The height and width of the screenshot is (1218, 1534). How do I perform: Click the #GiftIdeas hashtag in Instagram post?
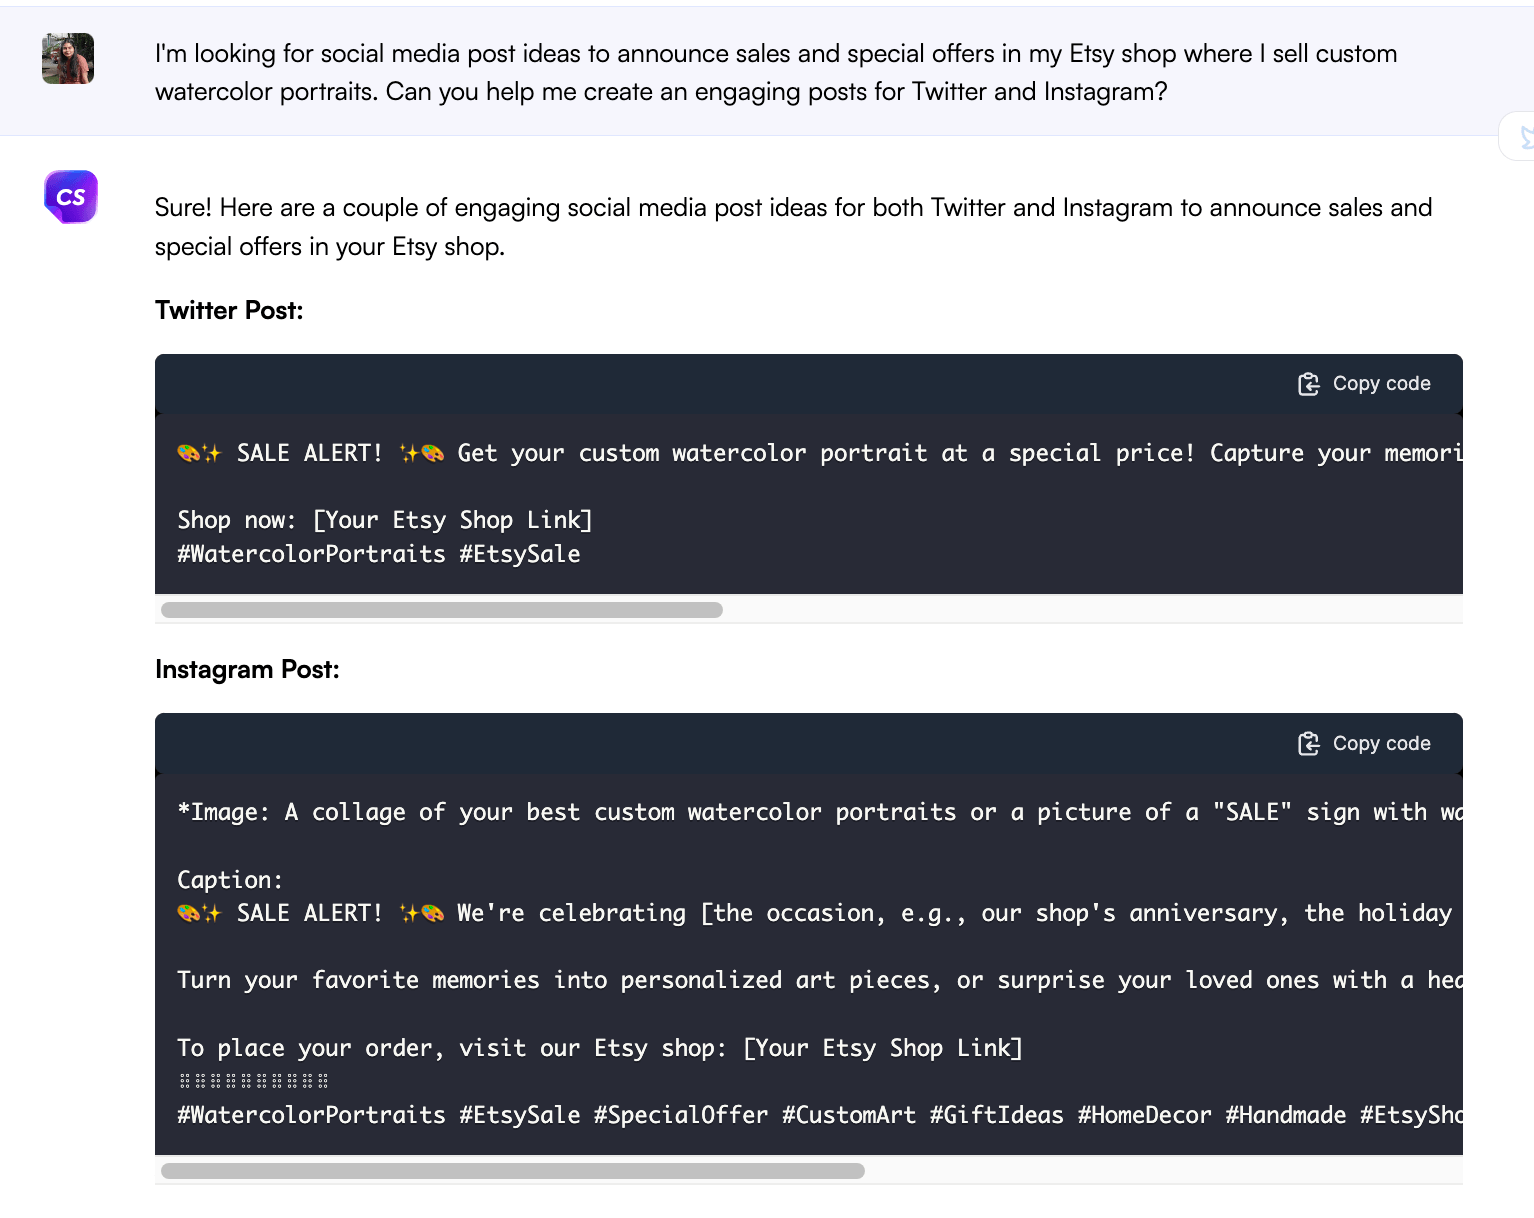tap(996, 1115)
